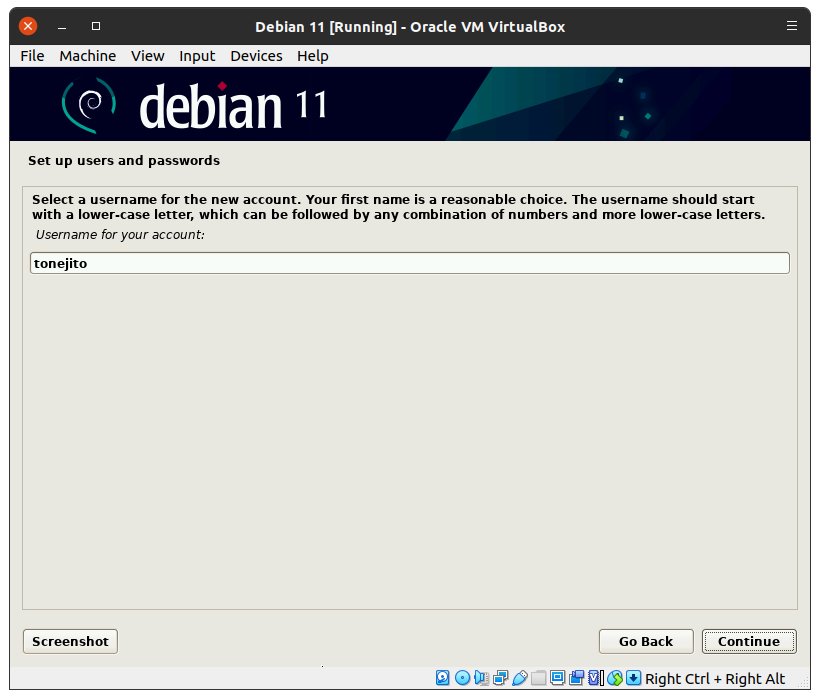Open the optical drive status icon
Viewport: 820px width, 699px height.
pyautogui.click(x=462, y=678)
